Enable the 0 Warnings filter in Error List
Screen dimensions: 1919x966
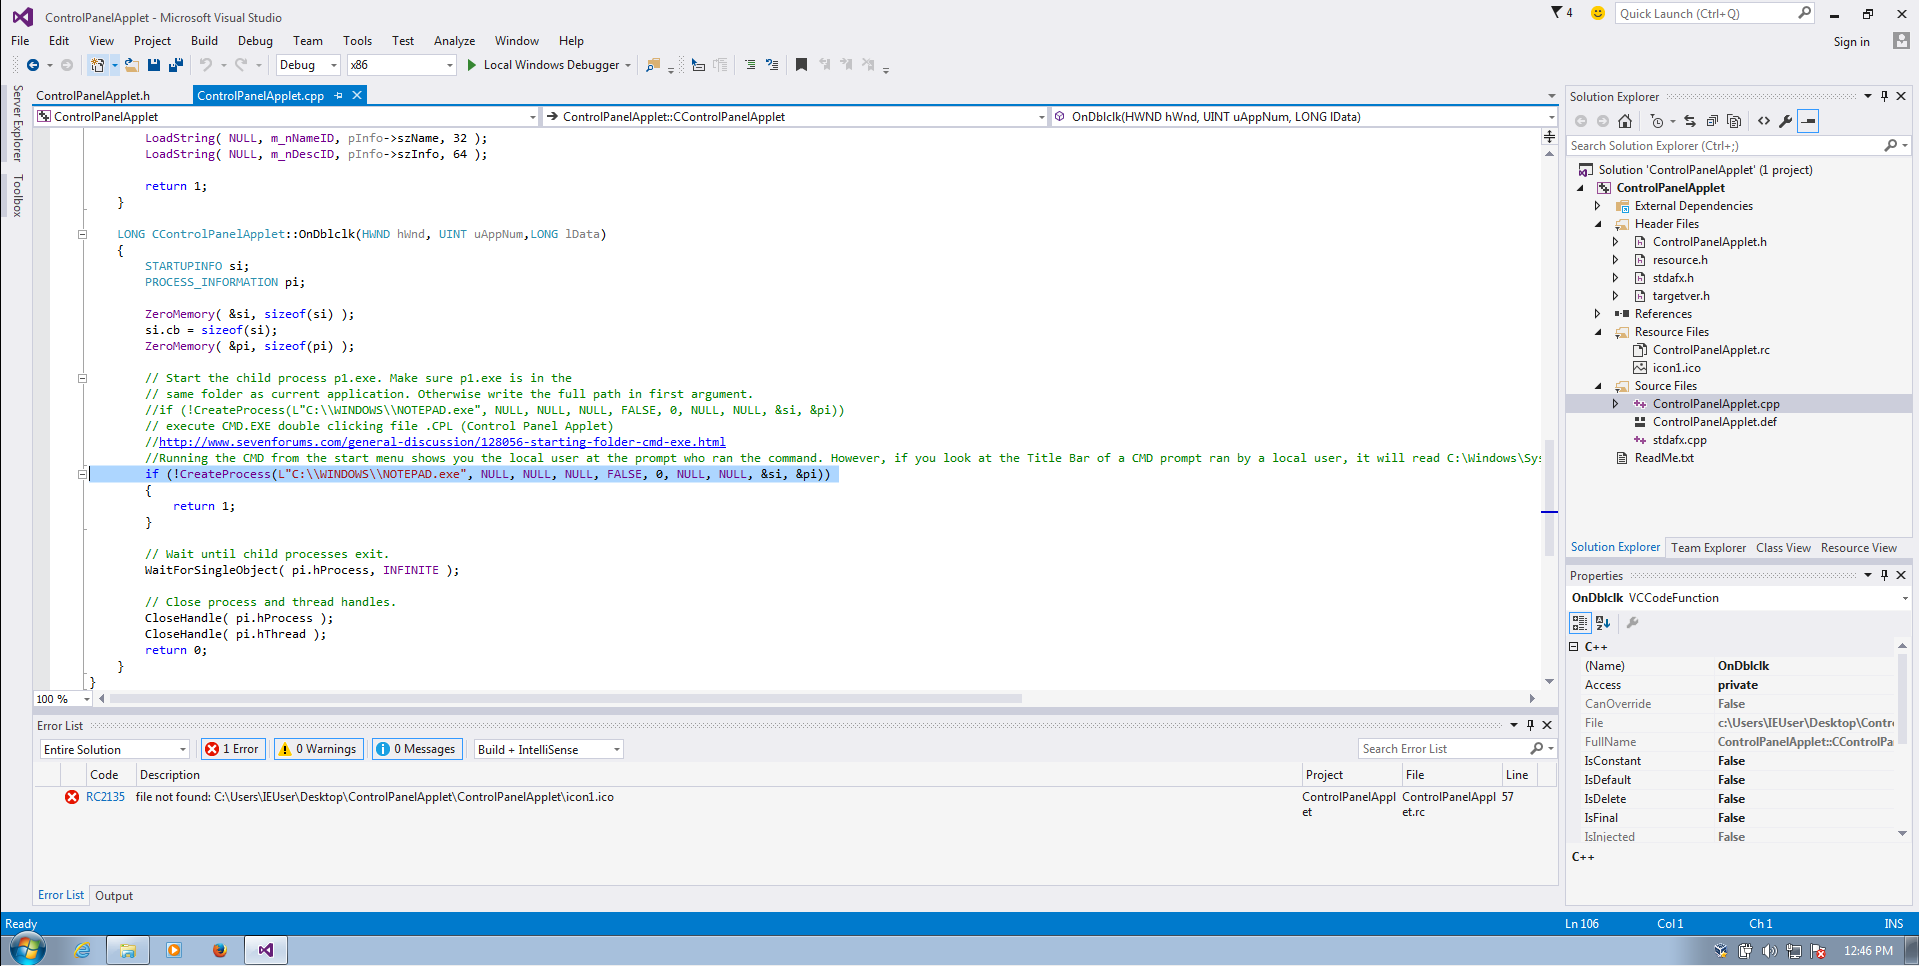coord(317,748)
